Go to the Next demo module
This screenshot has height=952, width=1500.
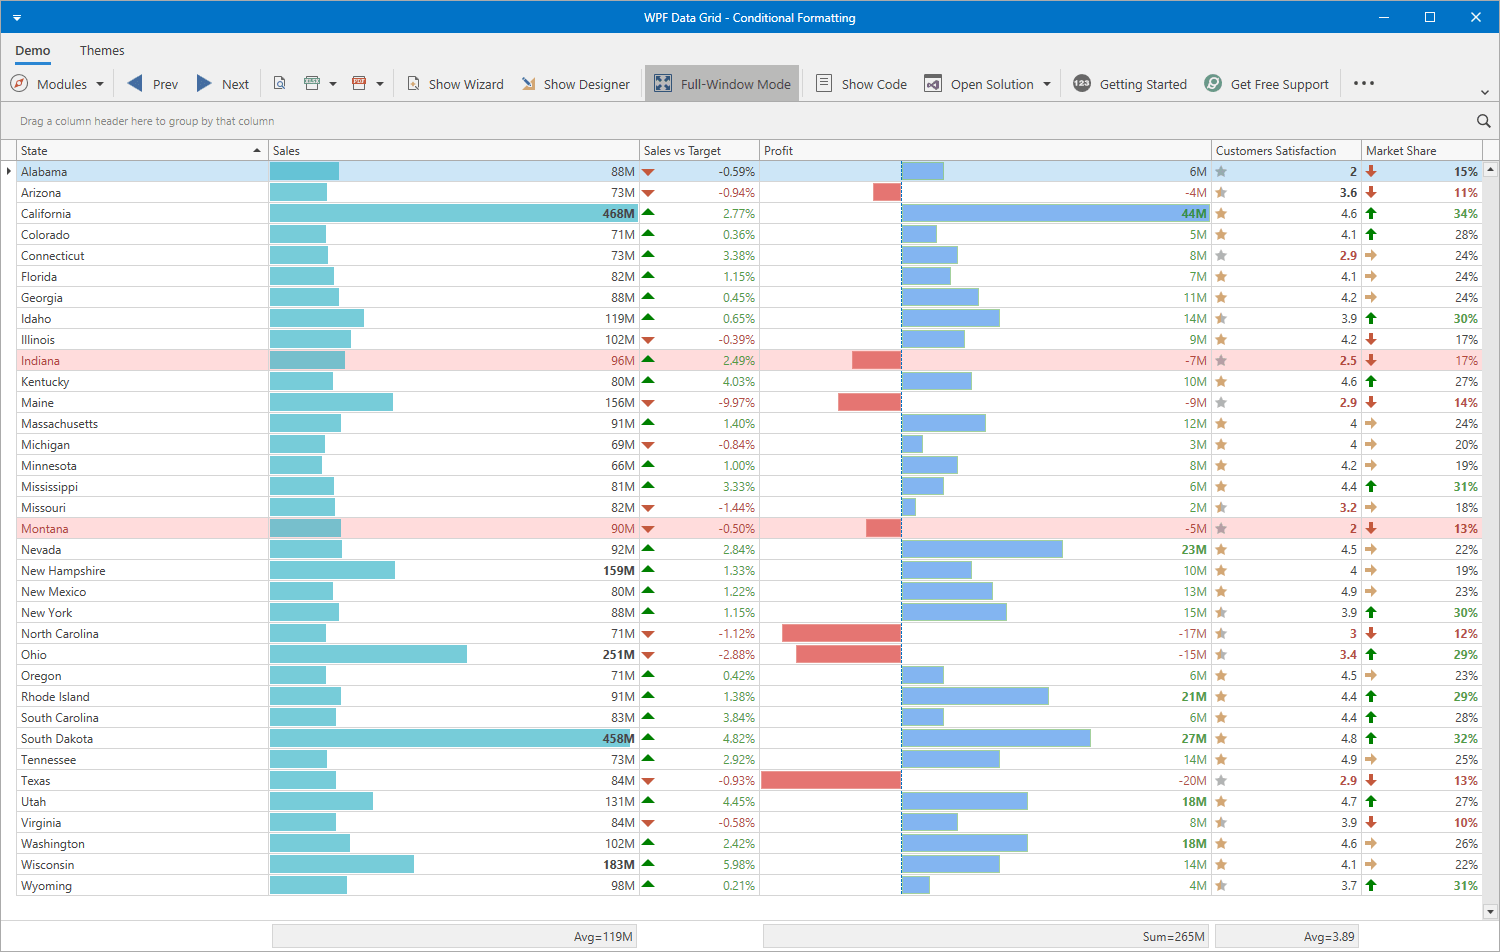pyautogui.click(x=223, y=84)
